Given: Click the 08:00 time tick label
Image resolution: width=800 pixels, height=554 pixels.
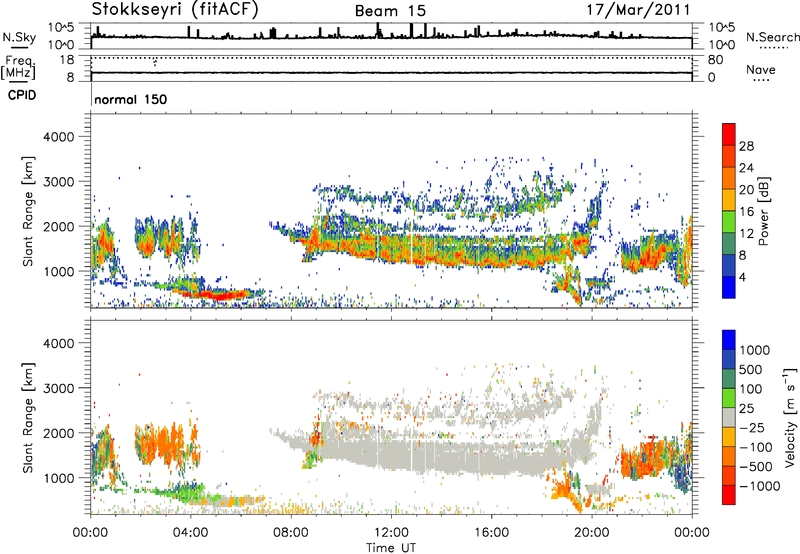Looking at the screenshot, I should 291,533.
